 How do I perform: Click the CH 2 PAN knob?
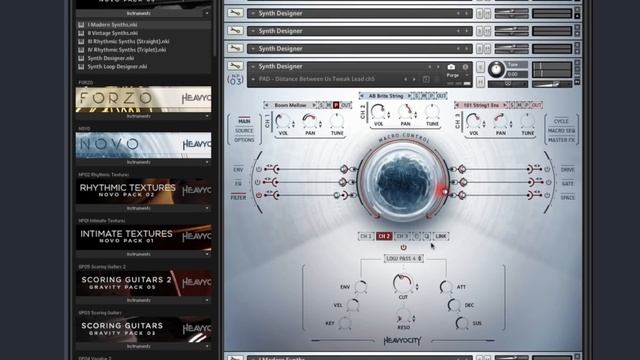click(405, 111)
